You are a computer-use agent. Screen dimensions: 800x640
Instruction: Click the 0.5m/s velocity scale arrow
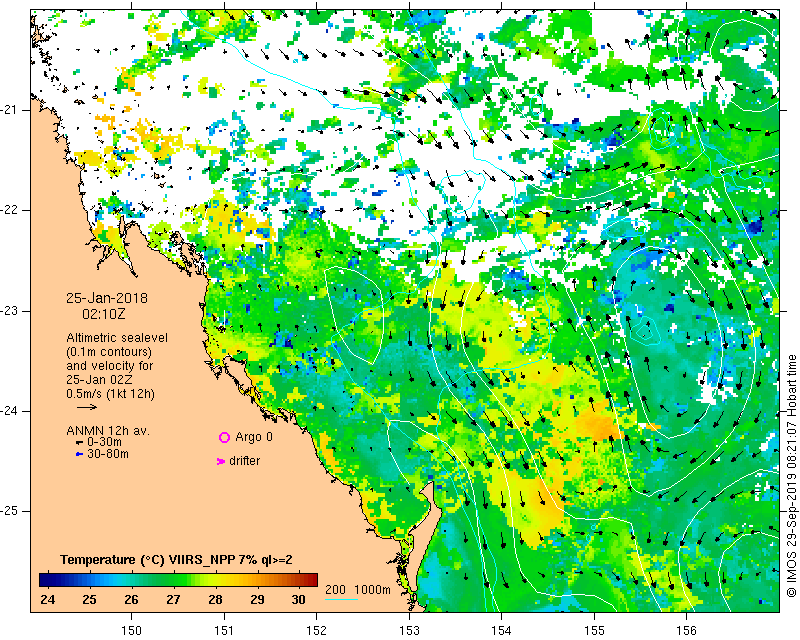pos(87,407)
